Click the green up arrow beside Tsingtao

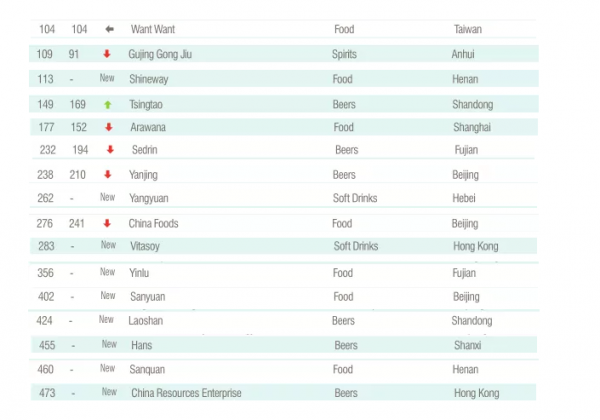pos(107,104)
